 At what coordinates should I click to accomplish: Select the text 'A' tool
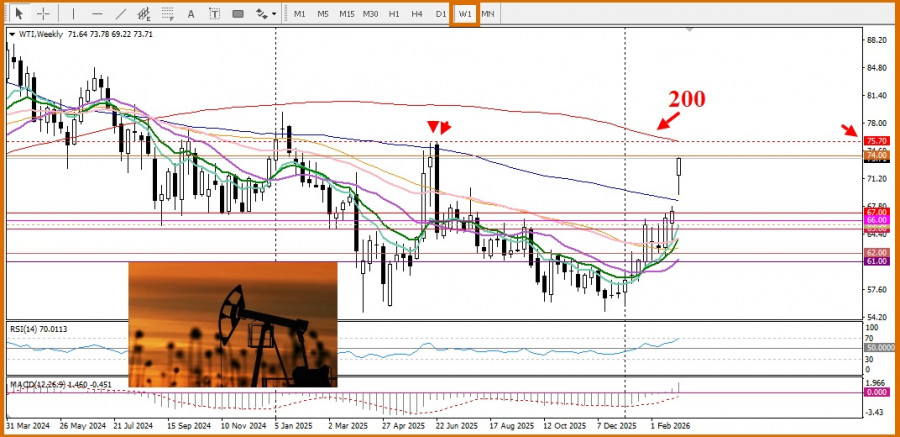[193, 14]
